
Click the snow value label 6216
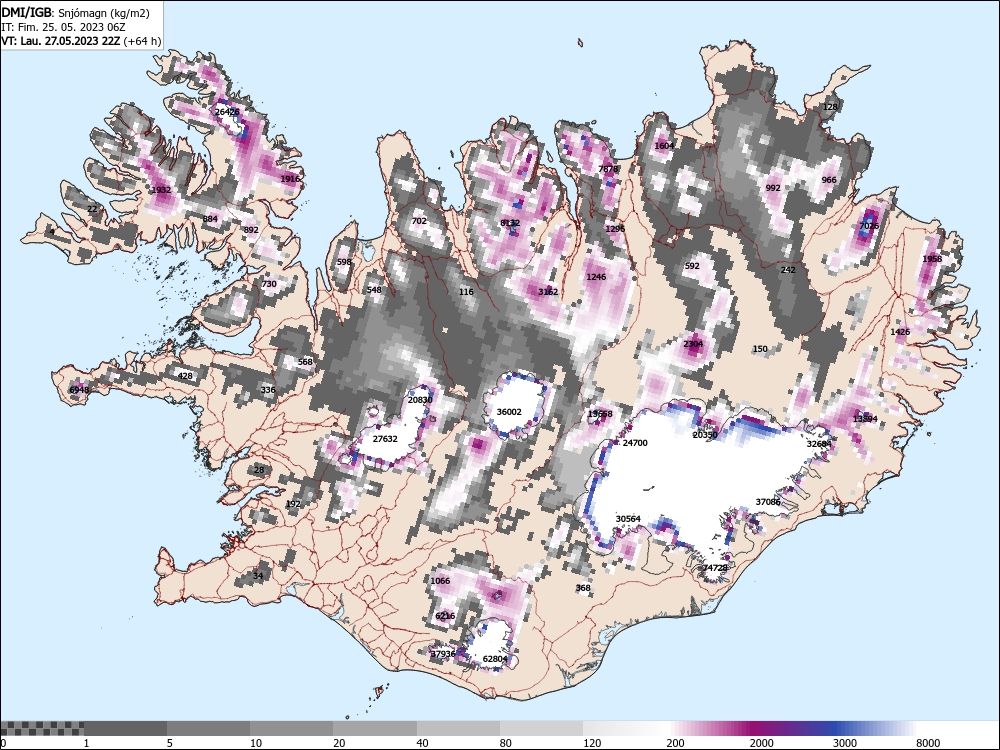pyautogui.click(x=445, y=616)
